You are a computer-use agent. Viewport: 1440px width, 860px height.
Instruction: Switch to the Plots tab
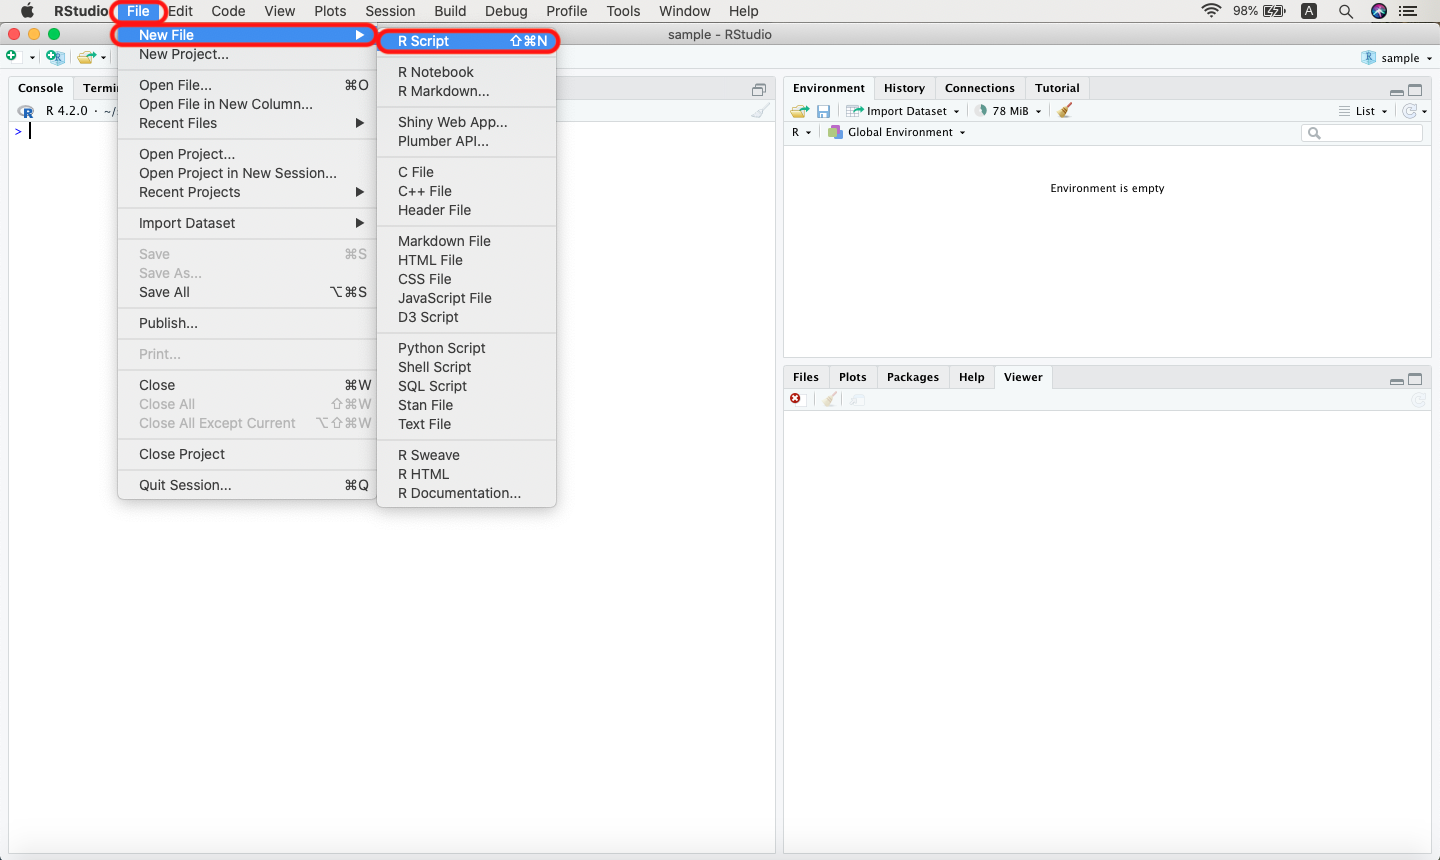pyautogui.click(x=853, y=377)
